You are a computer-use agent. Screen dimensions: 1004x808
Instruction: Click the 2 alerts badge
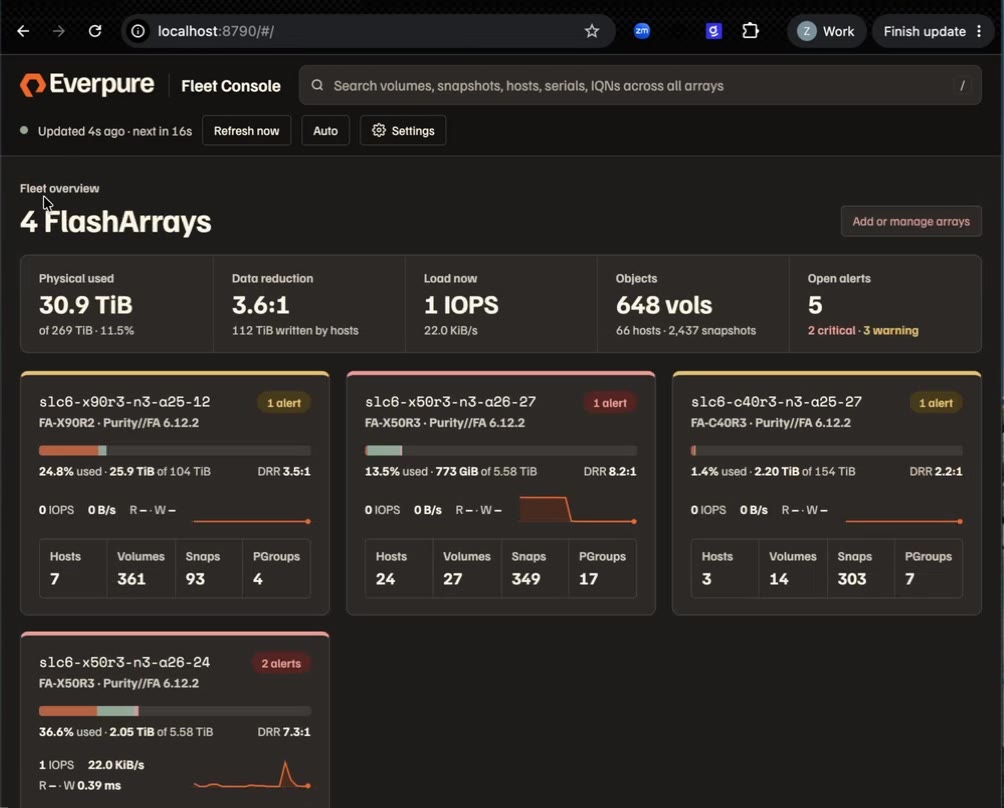pyautogui.click(x=280, y=663)
